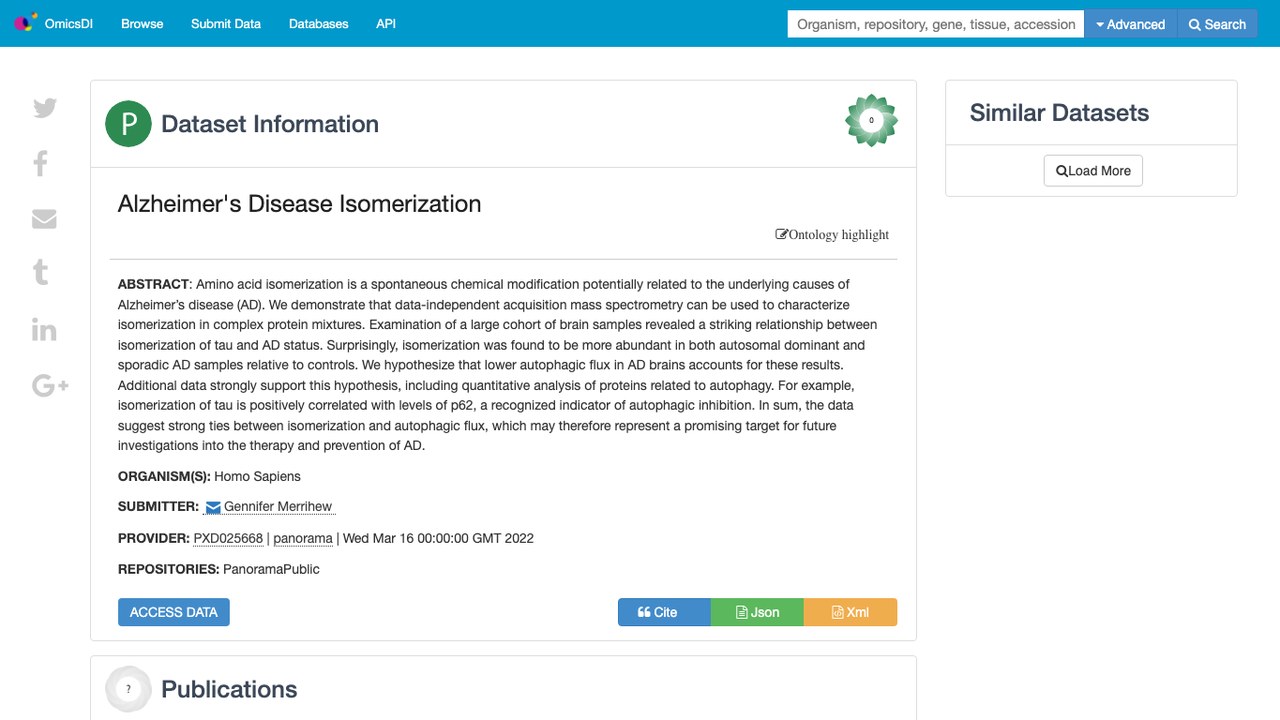Share on Twitter via sidebar icon
Image resolution: width=1280 pixels, height=720 pixels.
[45, 108]
